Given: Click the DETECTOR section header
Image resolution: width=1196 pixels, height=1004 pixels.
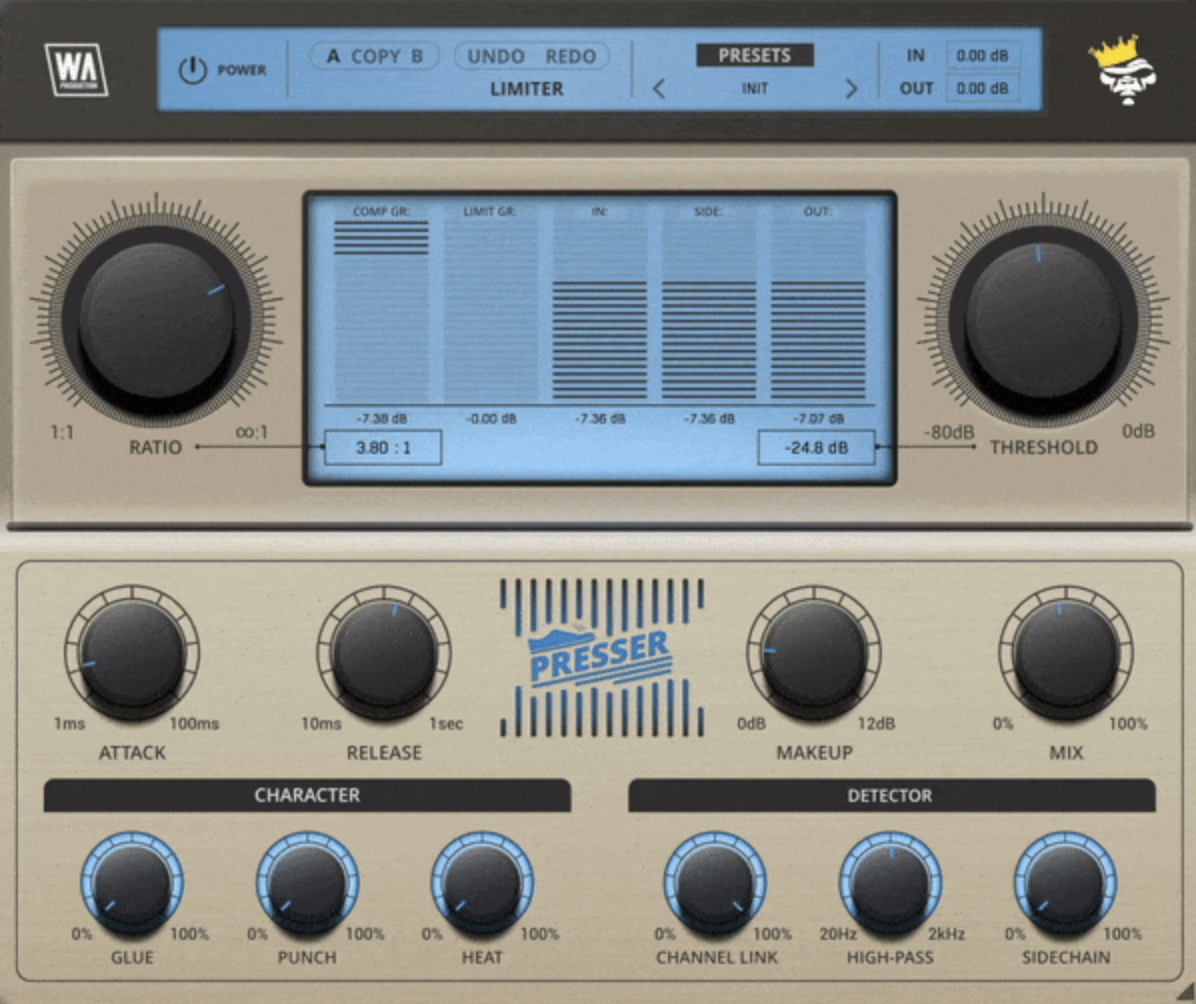Looking at the screenshot, I should point(892,795).
